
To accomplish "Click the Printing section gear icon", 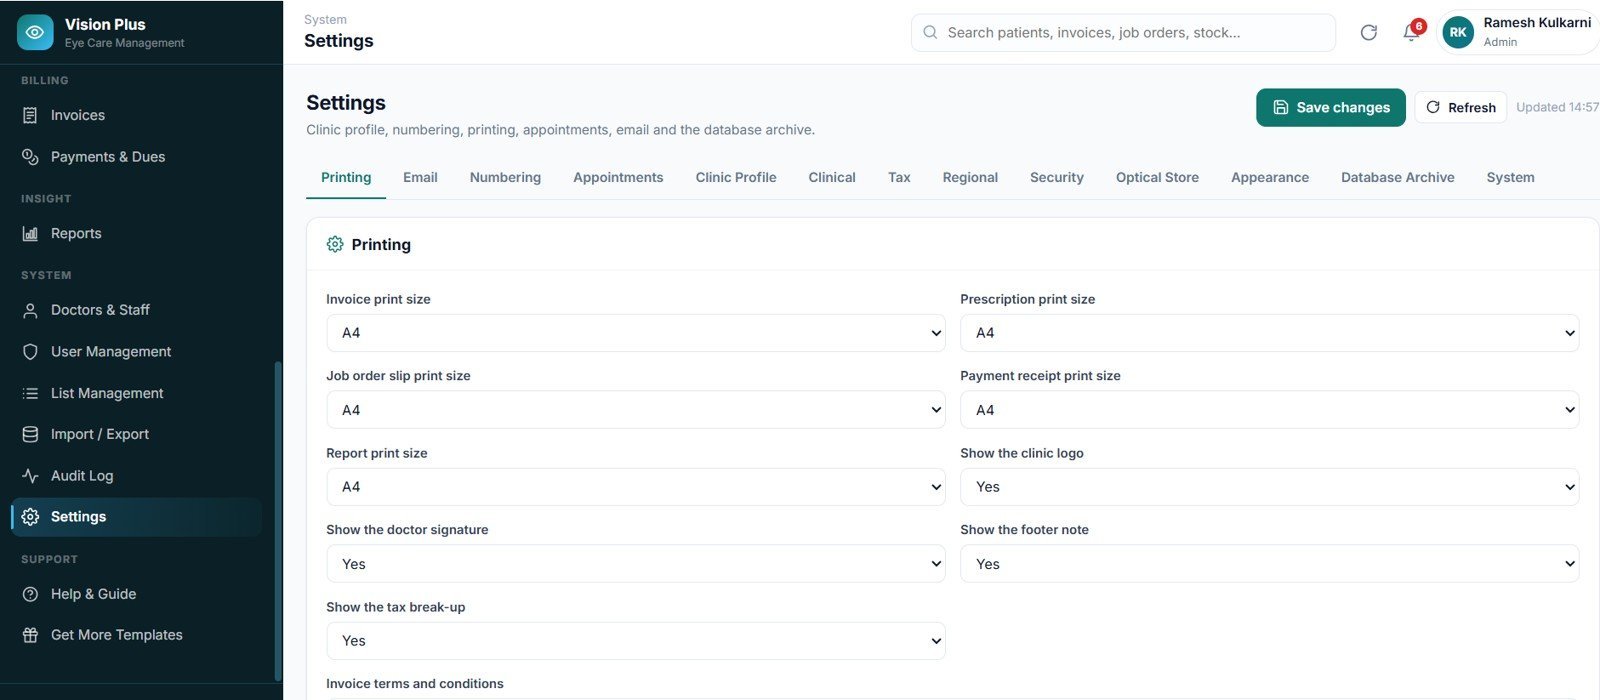I will 335,244.
